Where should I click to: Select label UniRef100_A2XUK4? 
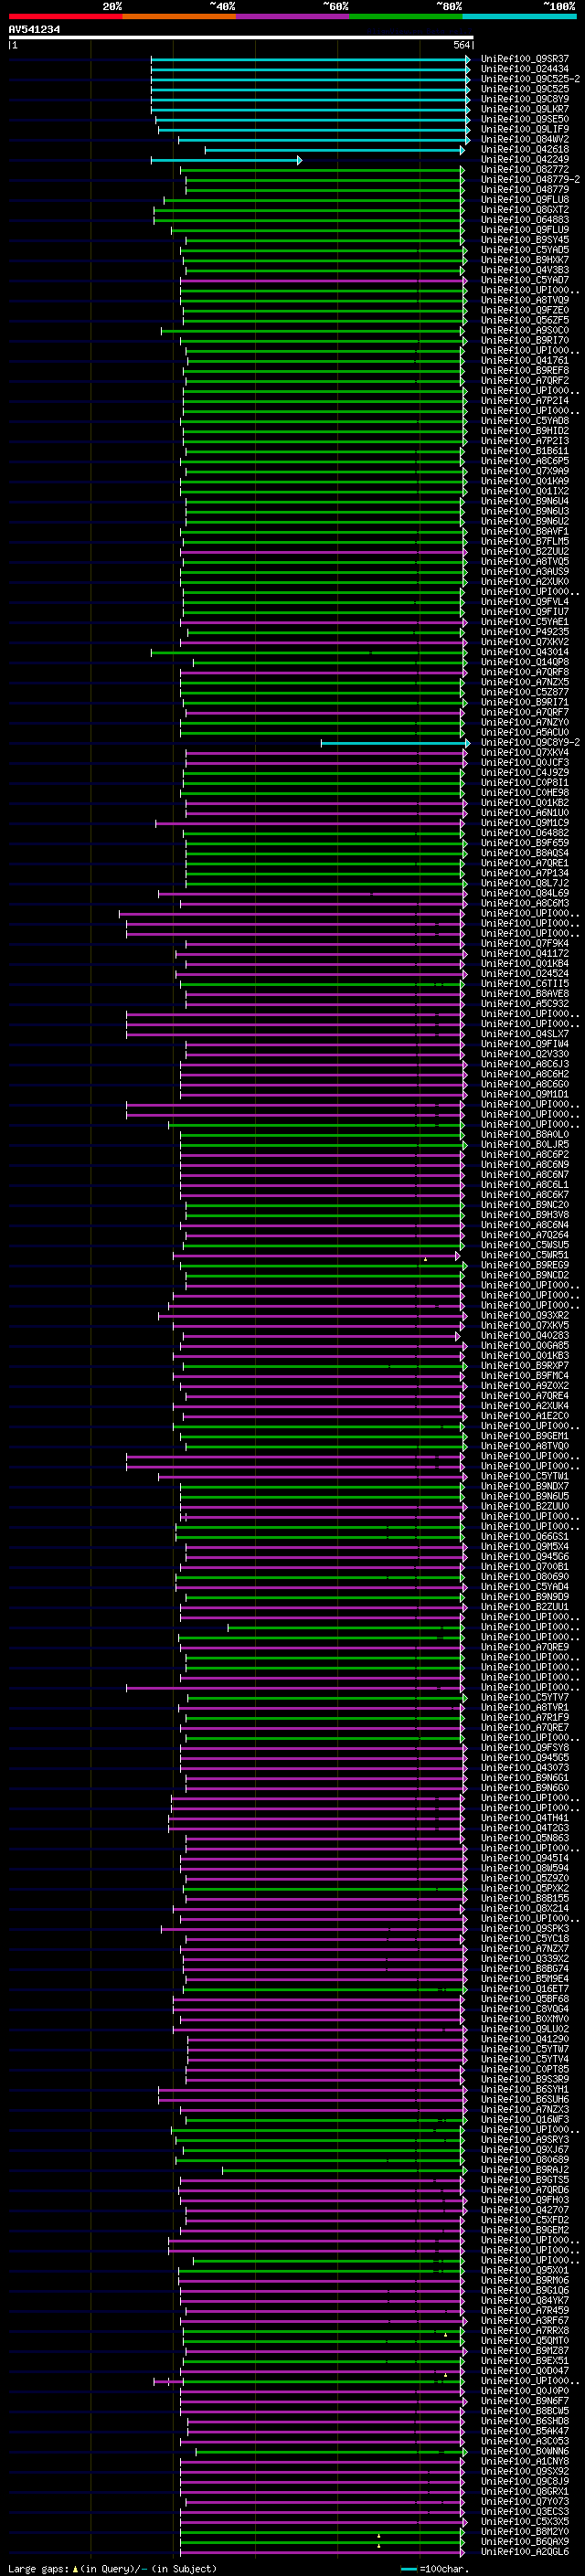[525, 1406]
